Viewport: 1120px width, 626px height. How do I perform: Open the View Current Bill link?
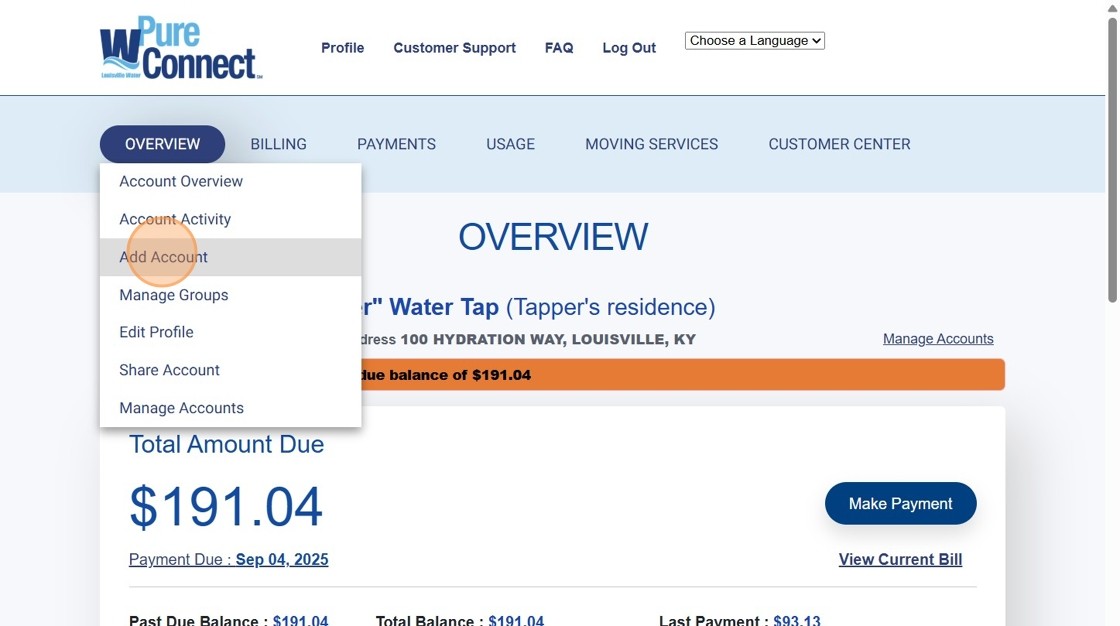coord(900,559)
